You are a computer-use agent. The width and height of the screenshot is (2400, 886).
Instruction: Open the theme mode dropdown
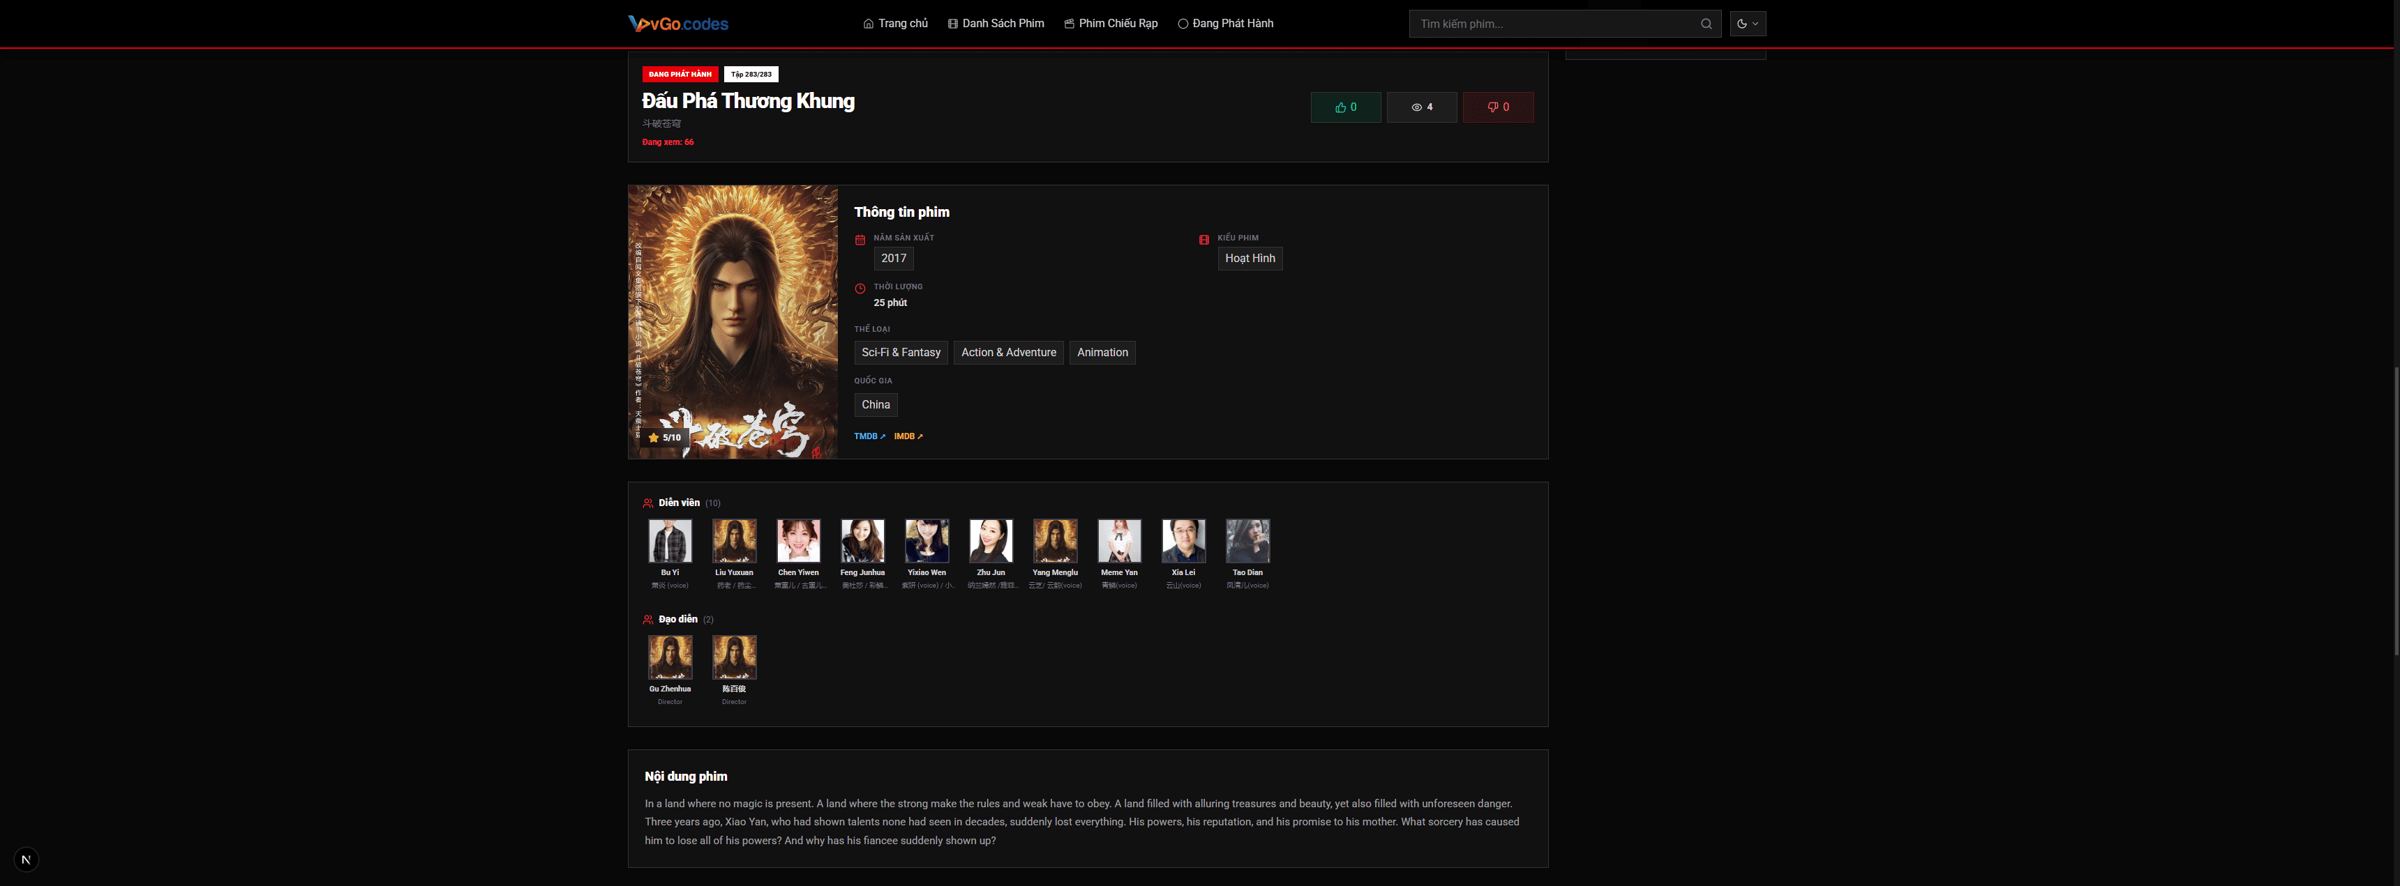(1748, 24)
